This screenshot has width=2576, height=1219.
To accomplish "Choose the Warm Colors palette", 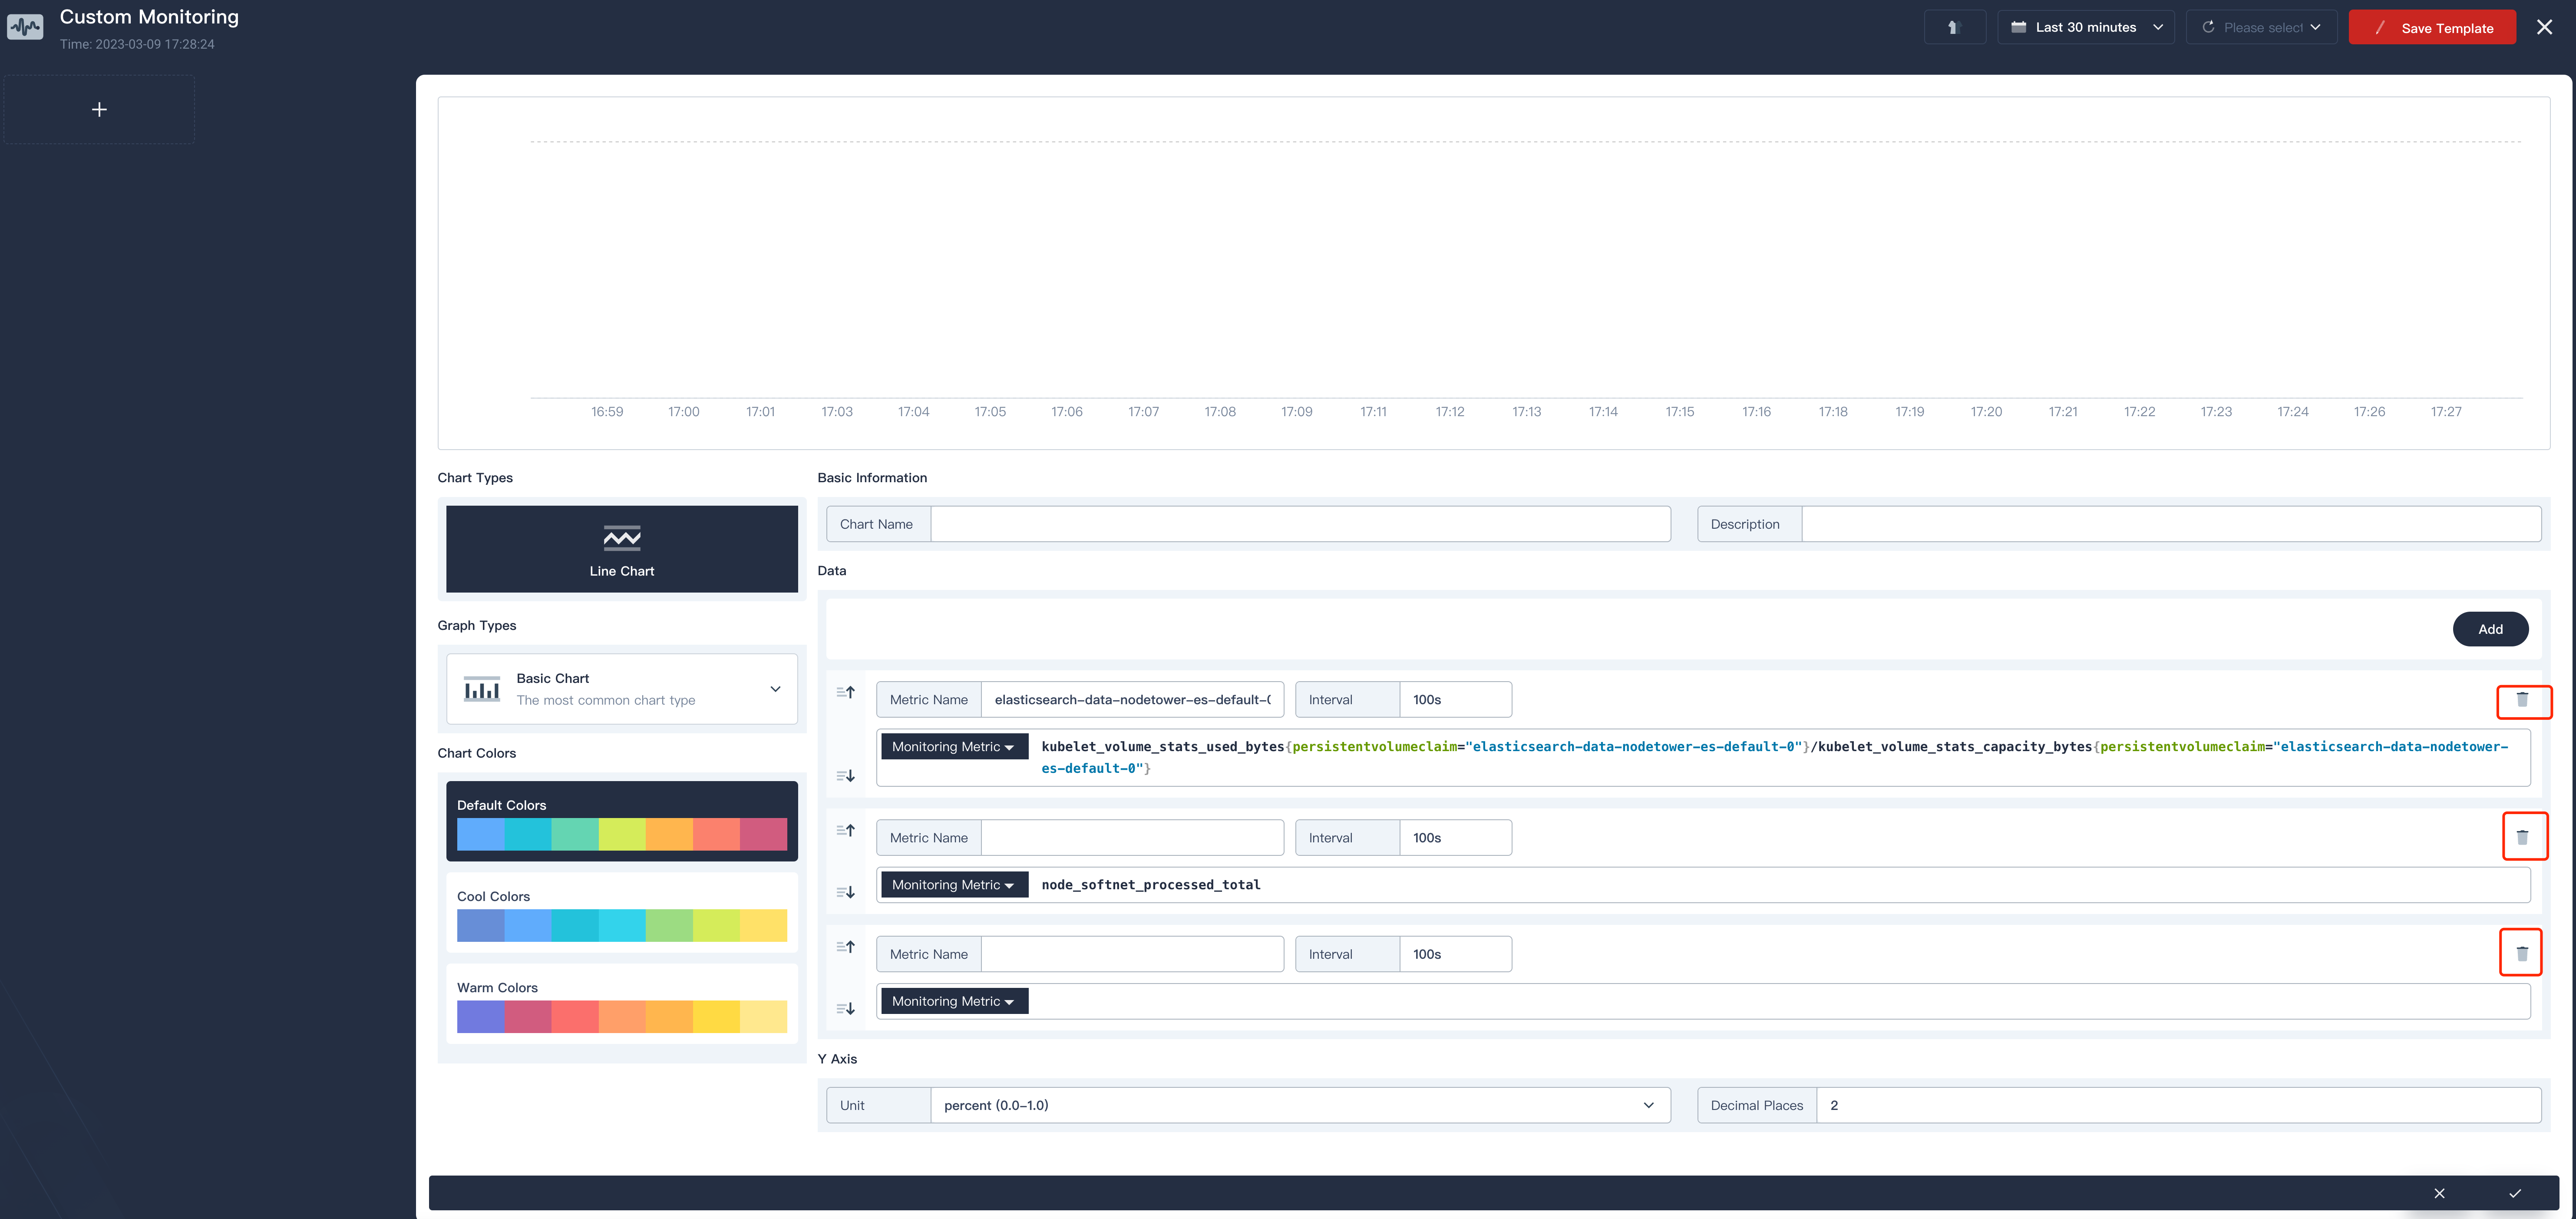I will (622, 1003).
